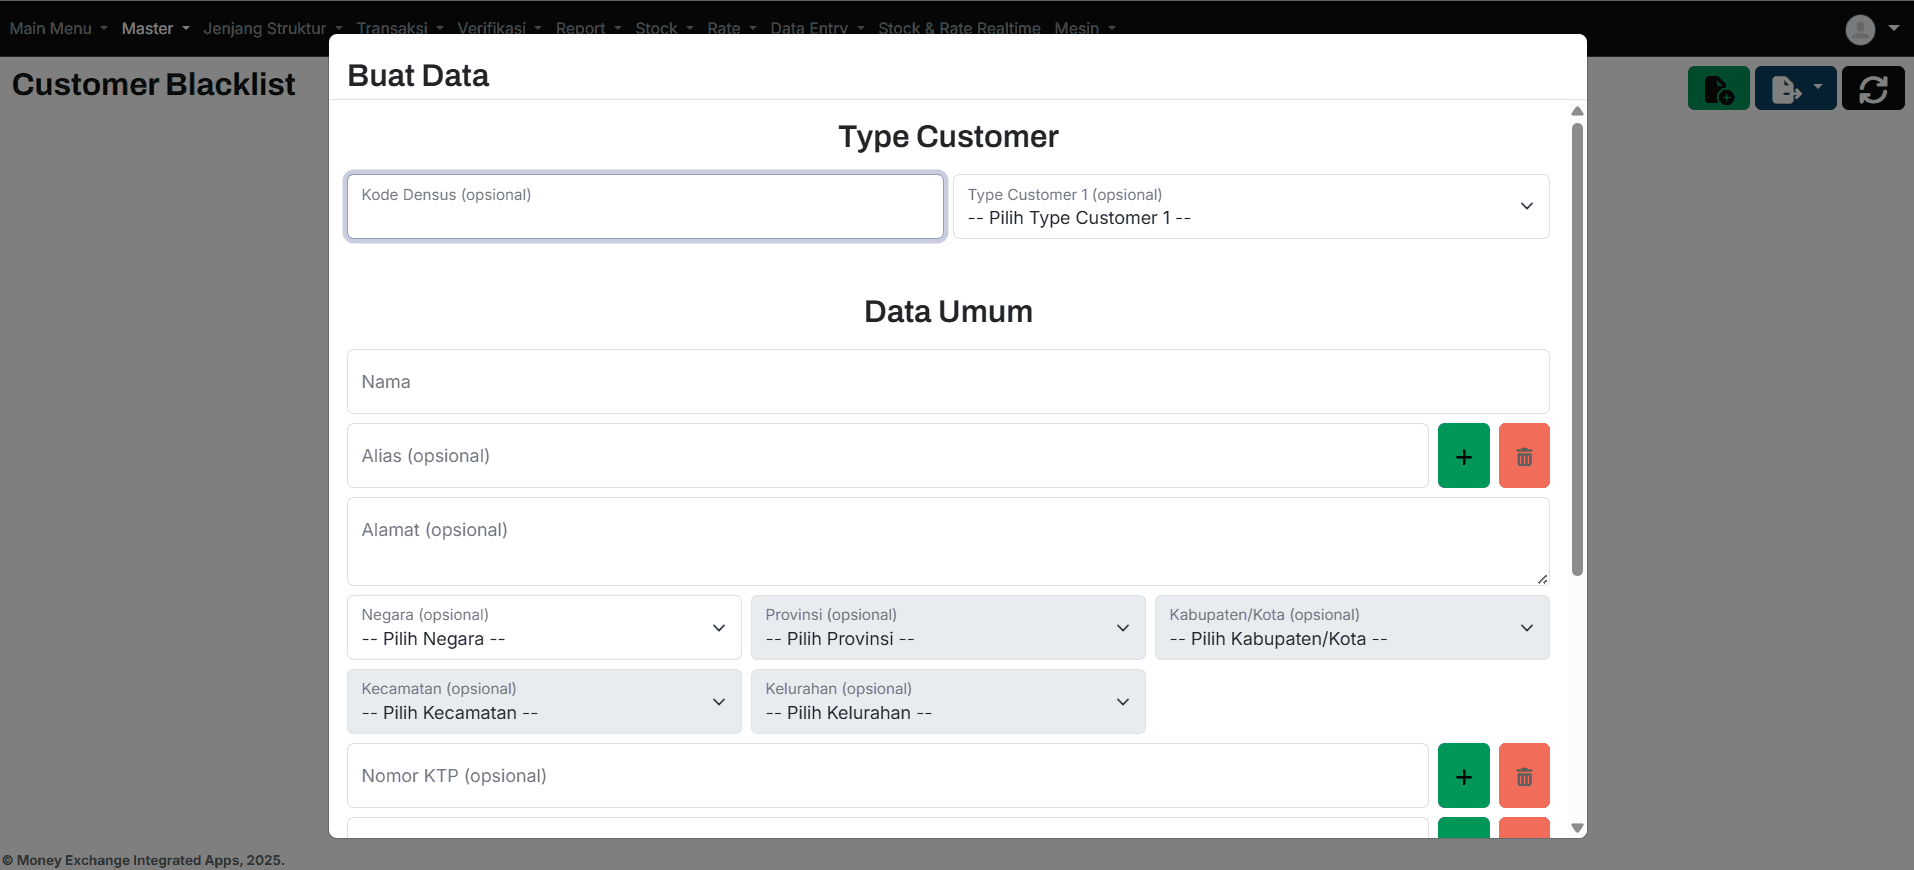Open the Negara selection dropdown
This screenshot has width=1914, height=870.
tap(544, 628)
